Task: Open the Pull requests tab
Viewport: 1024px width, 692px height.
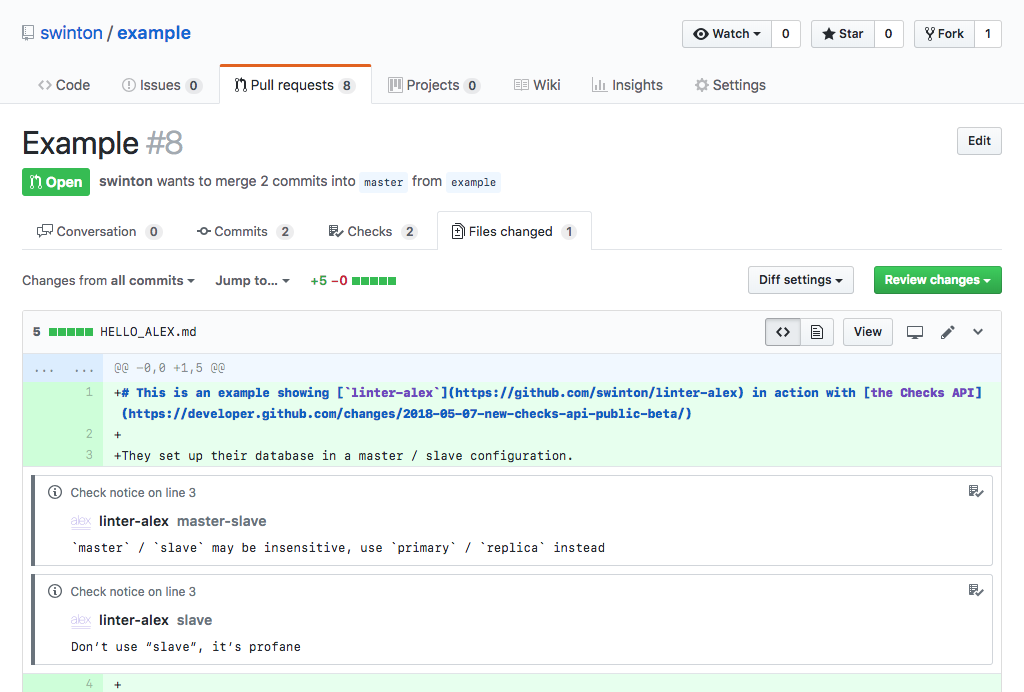Action: (295, 85)
